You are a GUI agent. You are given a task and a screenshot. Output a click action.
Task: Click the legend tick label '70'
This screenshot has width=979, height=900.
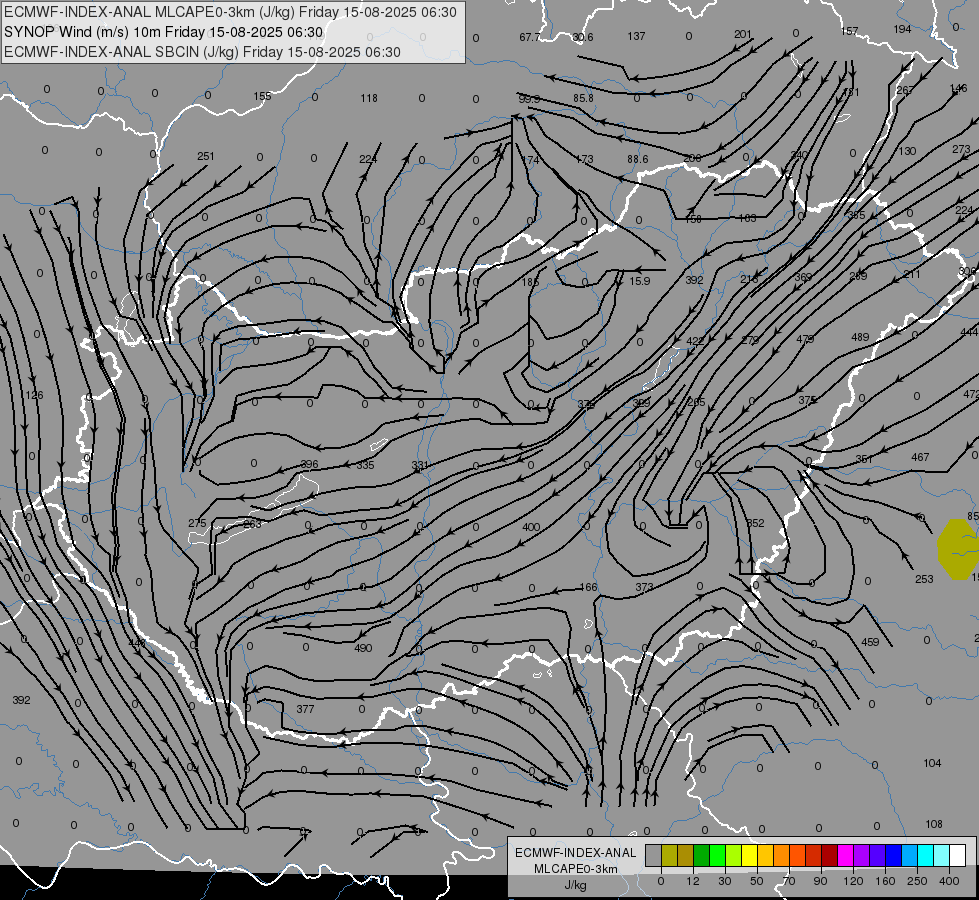(789, 881)
